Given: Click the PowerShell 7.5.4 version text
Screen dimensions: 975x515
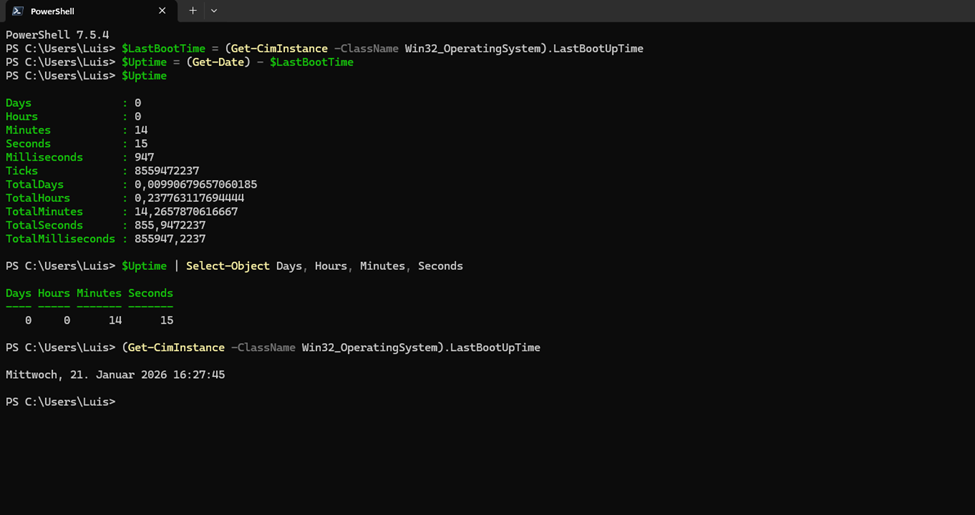Looking at the screenshot, I should [x=57, y=35].
